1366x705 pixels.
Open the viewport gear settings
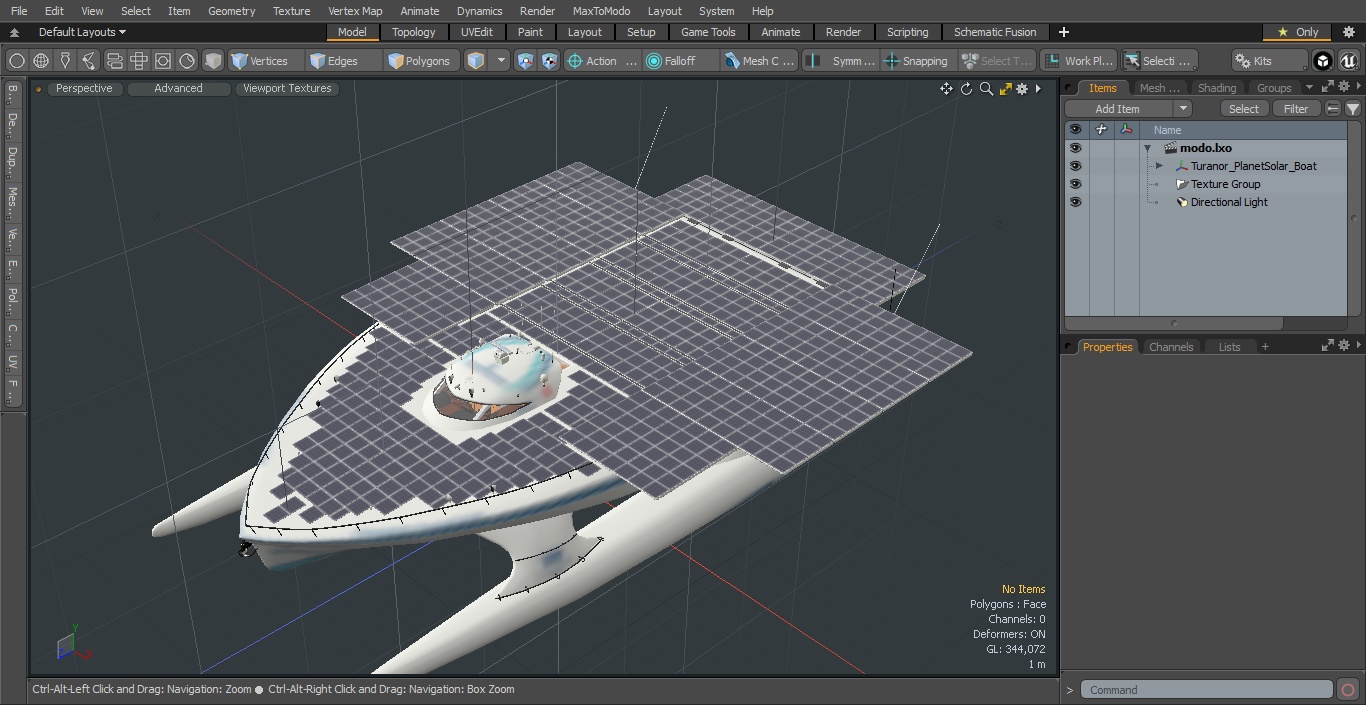coord(1022,89)
